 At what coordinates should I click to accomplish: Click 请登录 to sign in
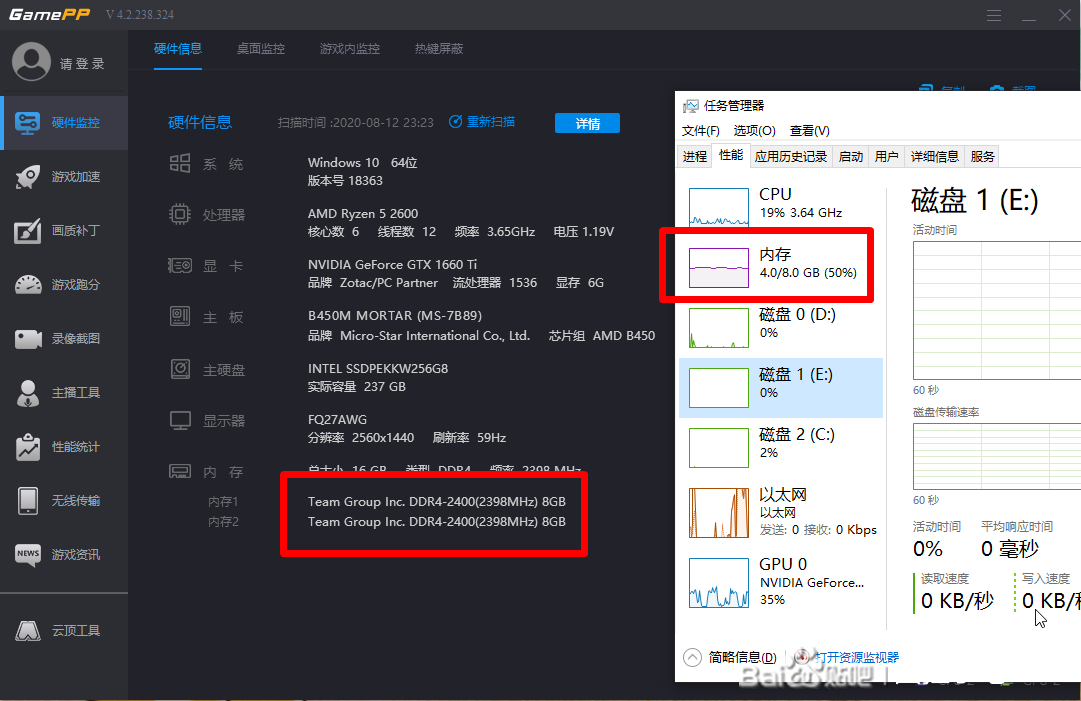pyautogui.click(x=82, y=63)
